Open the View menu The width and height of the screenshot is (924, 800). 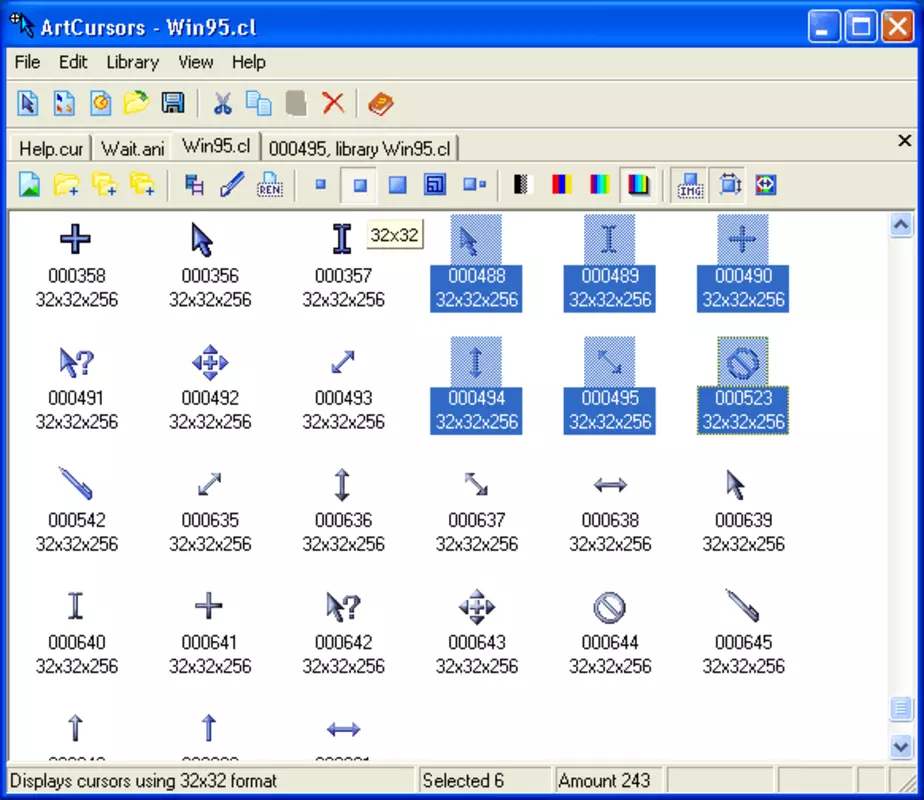[196, 62]
